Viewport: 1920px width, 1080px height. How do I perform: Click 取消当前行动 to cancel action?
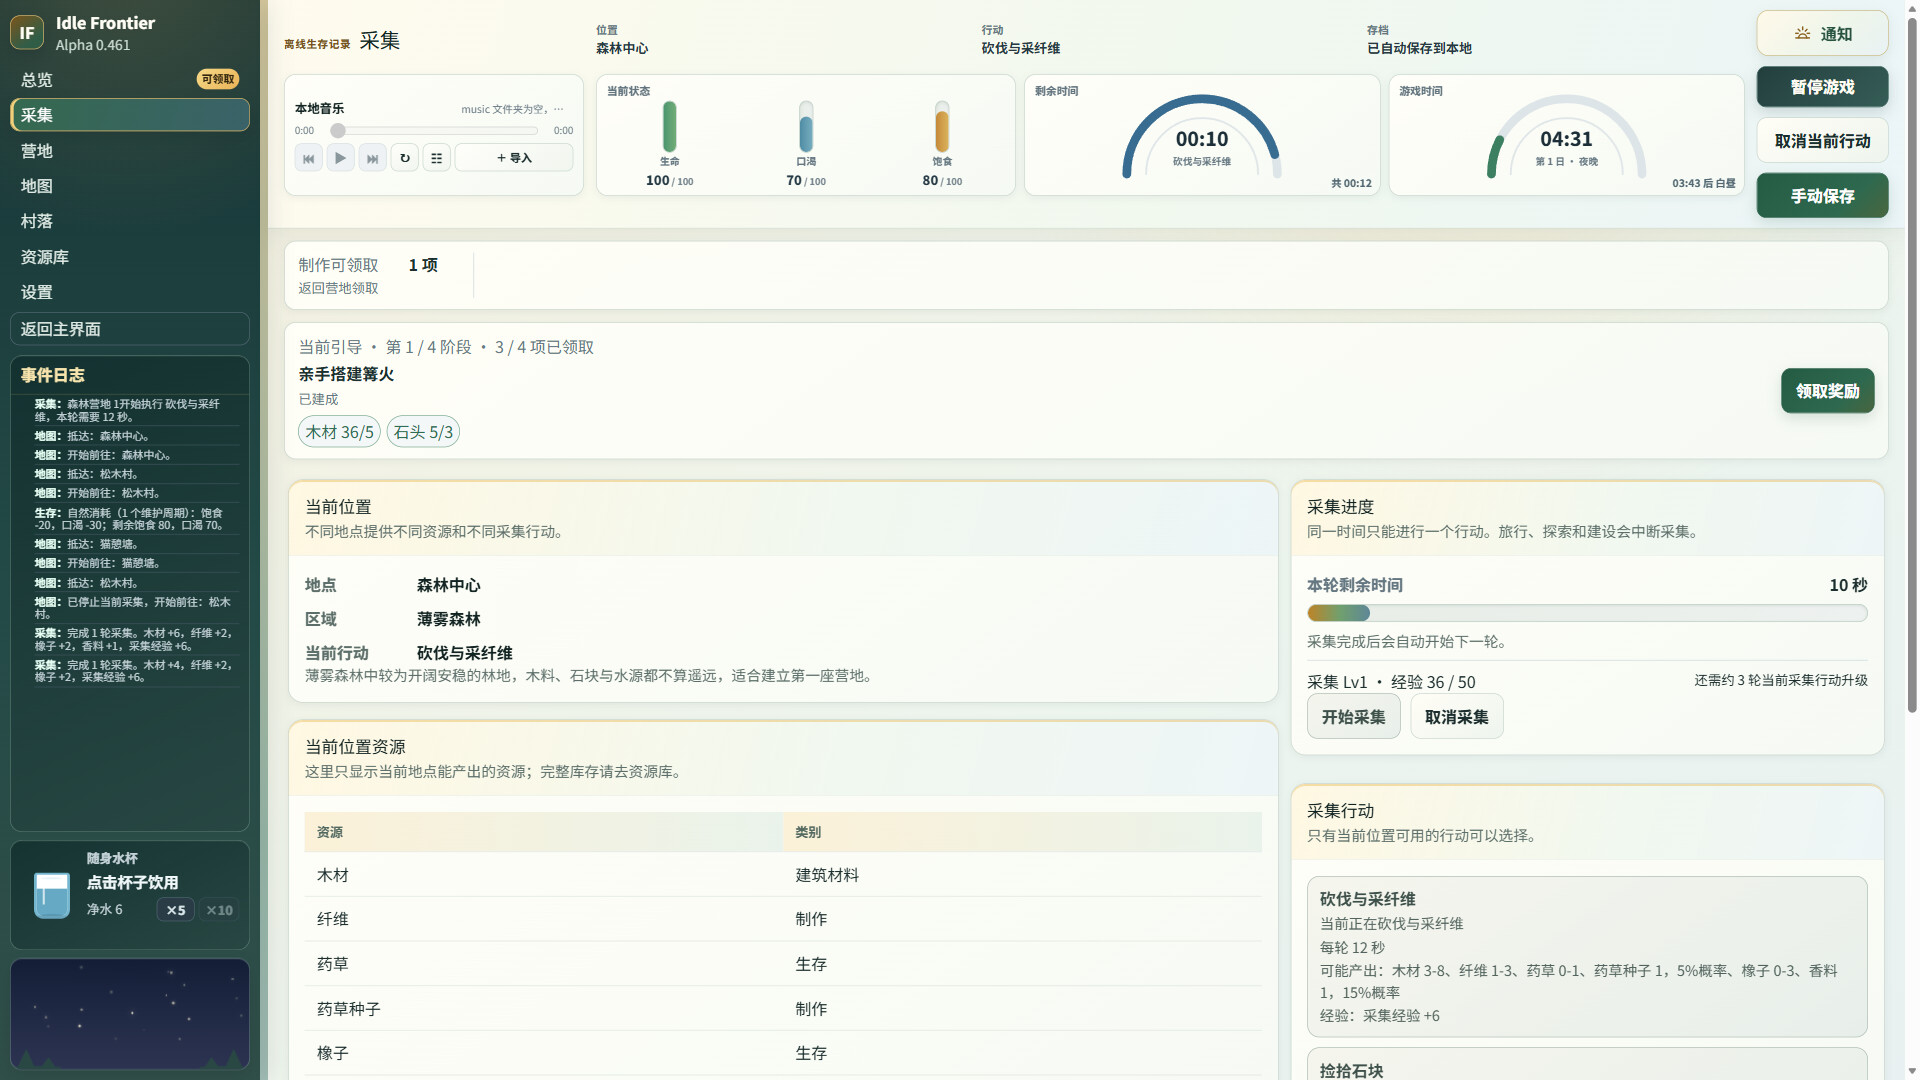(x=1822, y=141)
